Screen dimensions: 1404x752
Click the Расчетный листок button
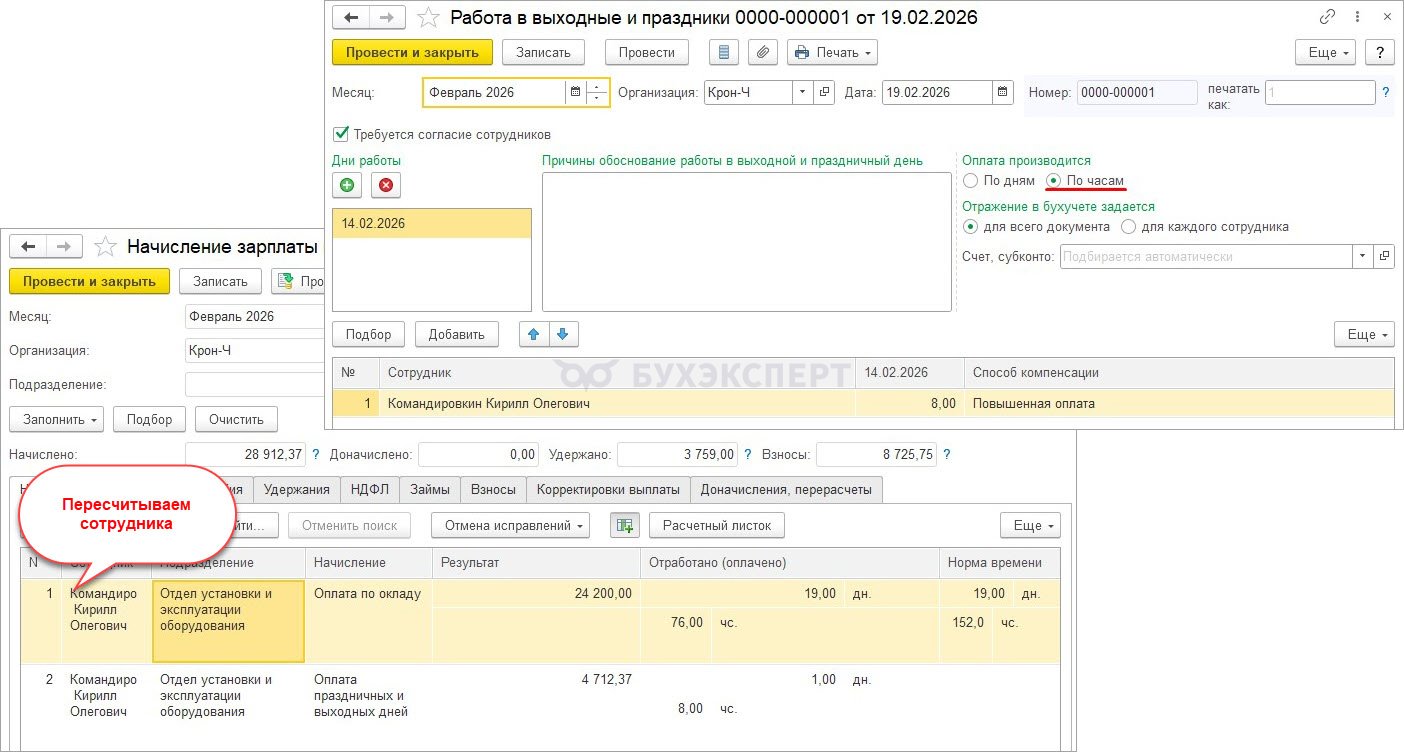(x=716, y=525)
